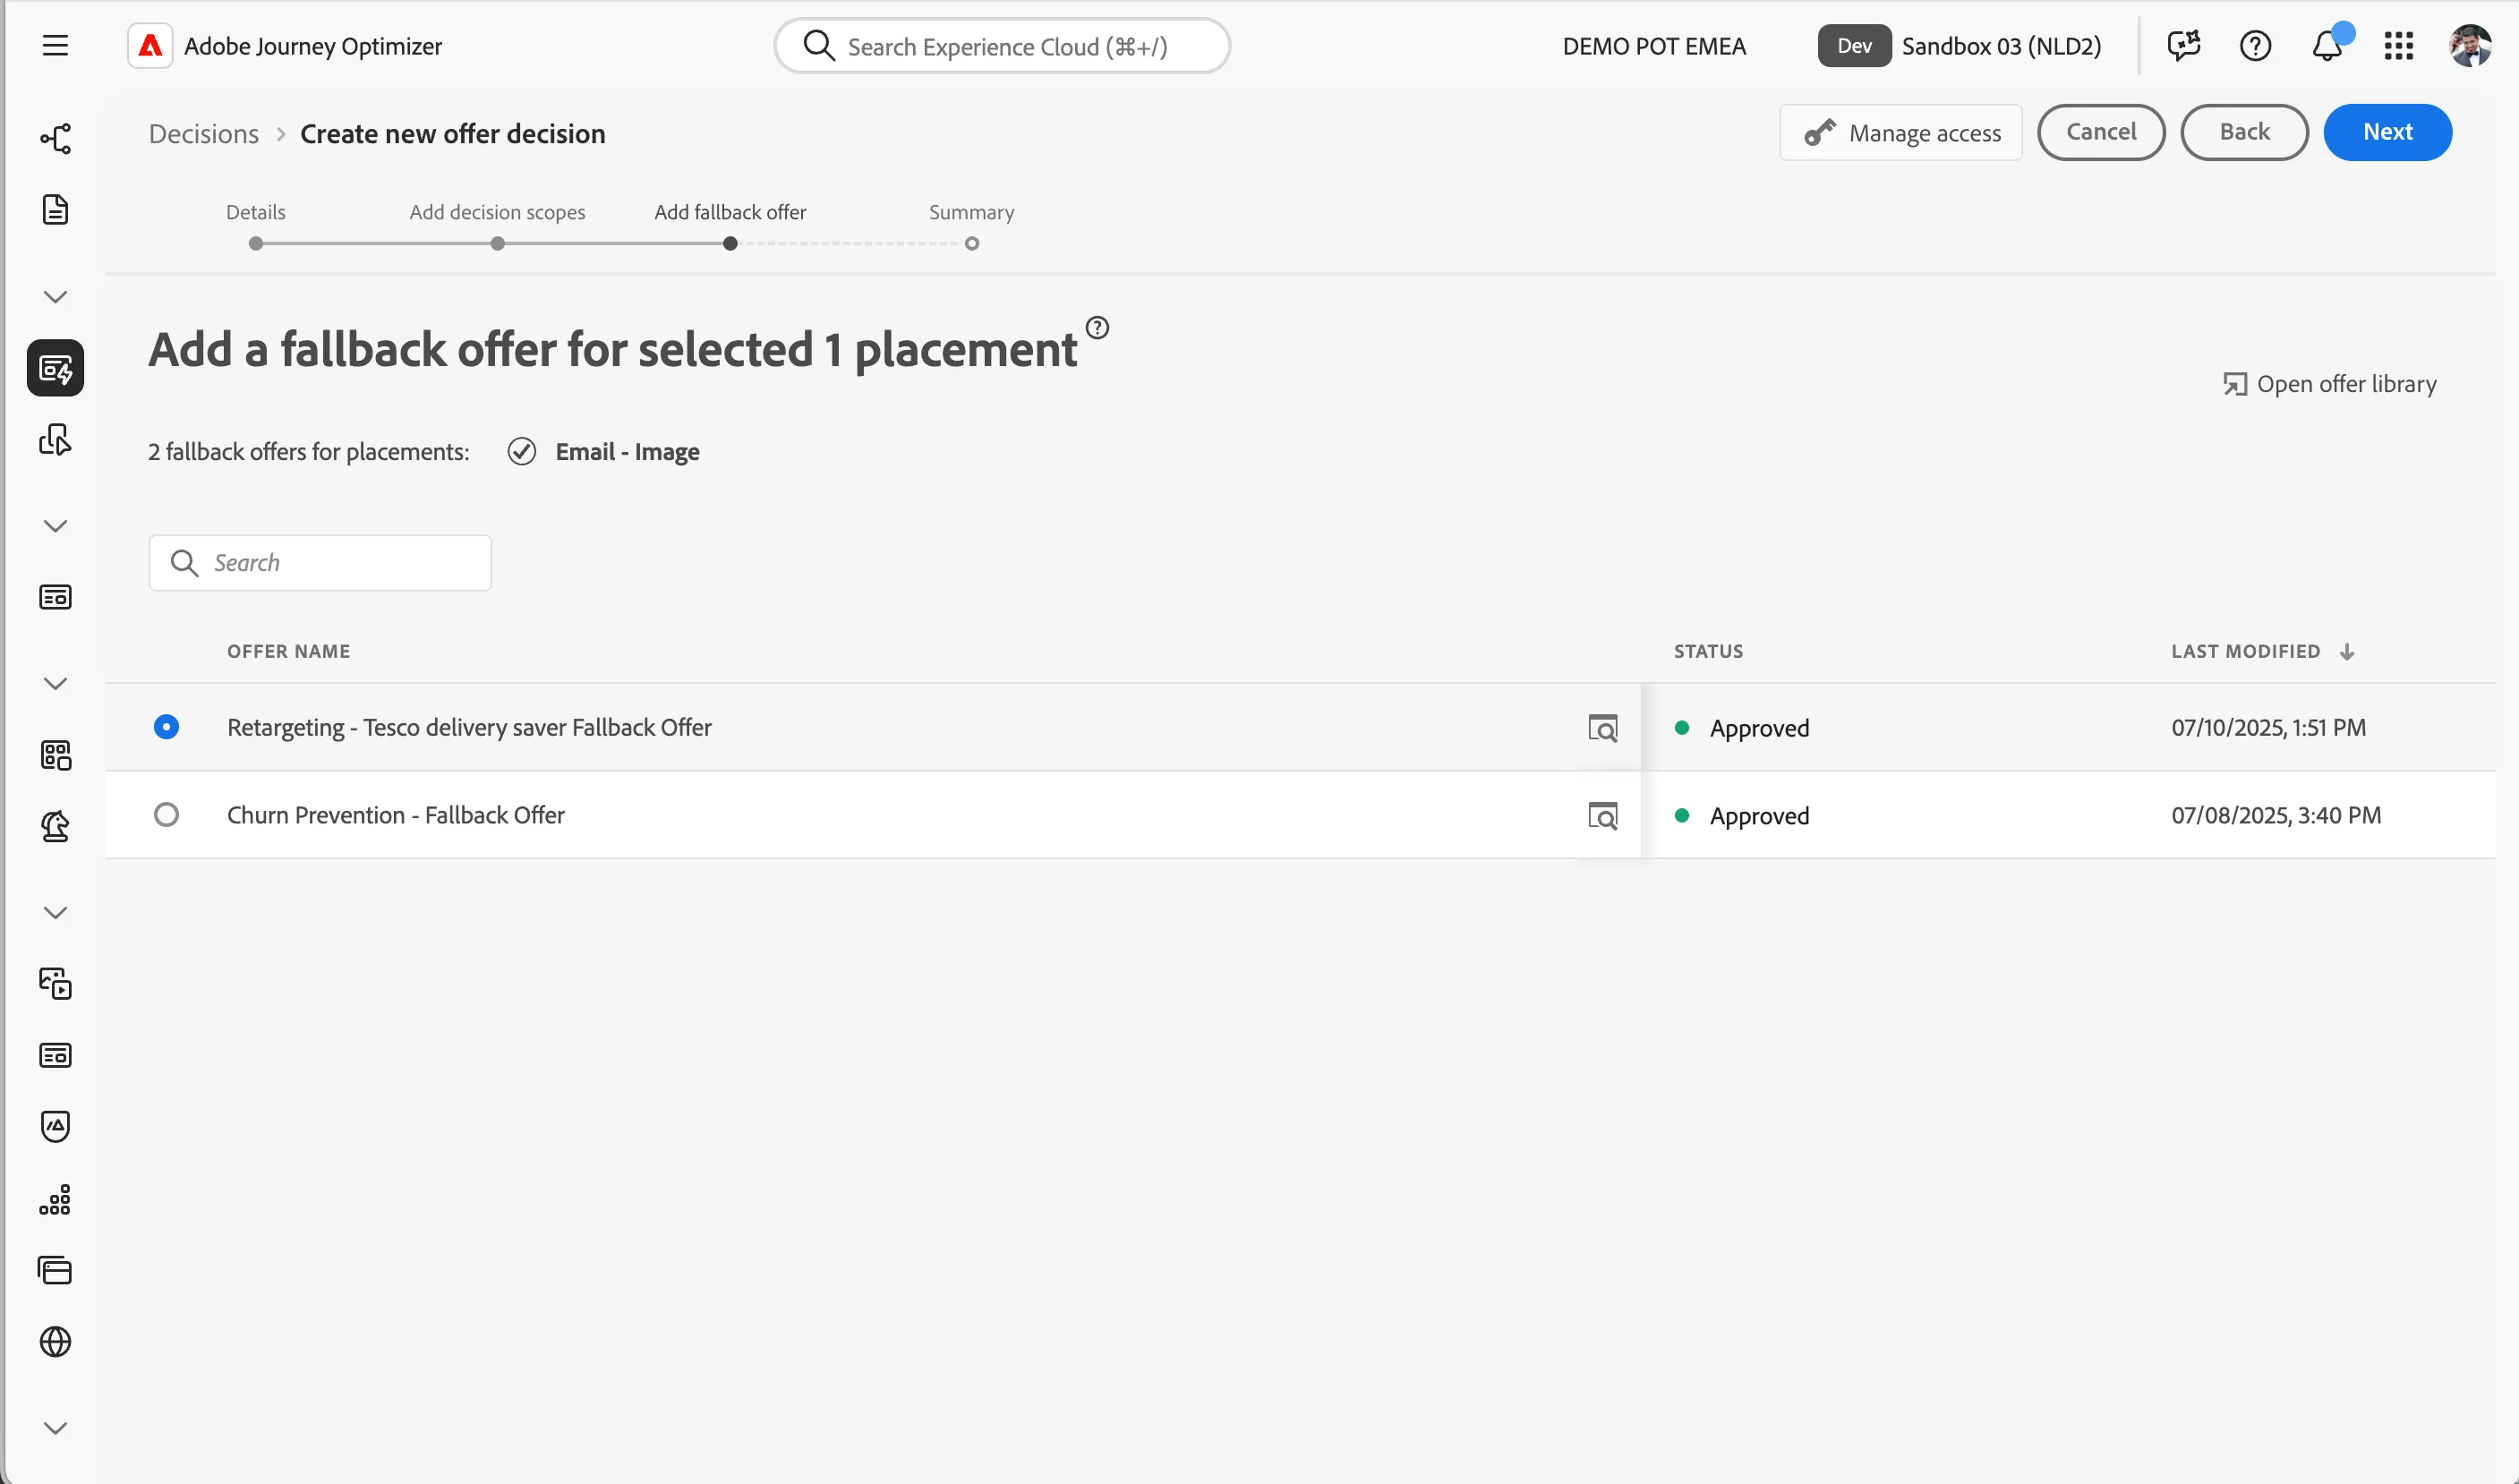Viewport: 2519px width, 1484px height.
Task: Expand the bottom sidebar chevron
Action: click(x=55, y=1428)
